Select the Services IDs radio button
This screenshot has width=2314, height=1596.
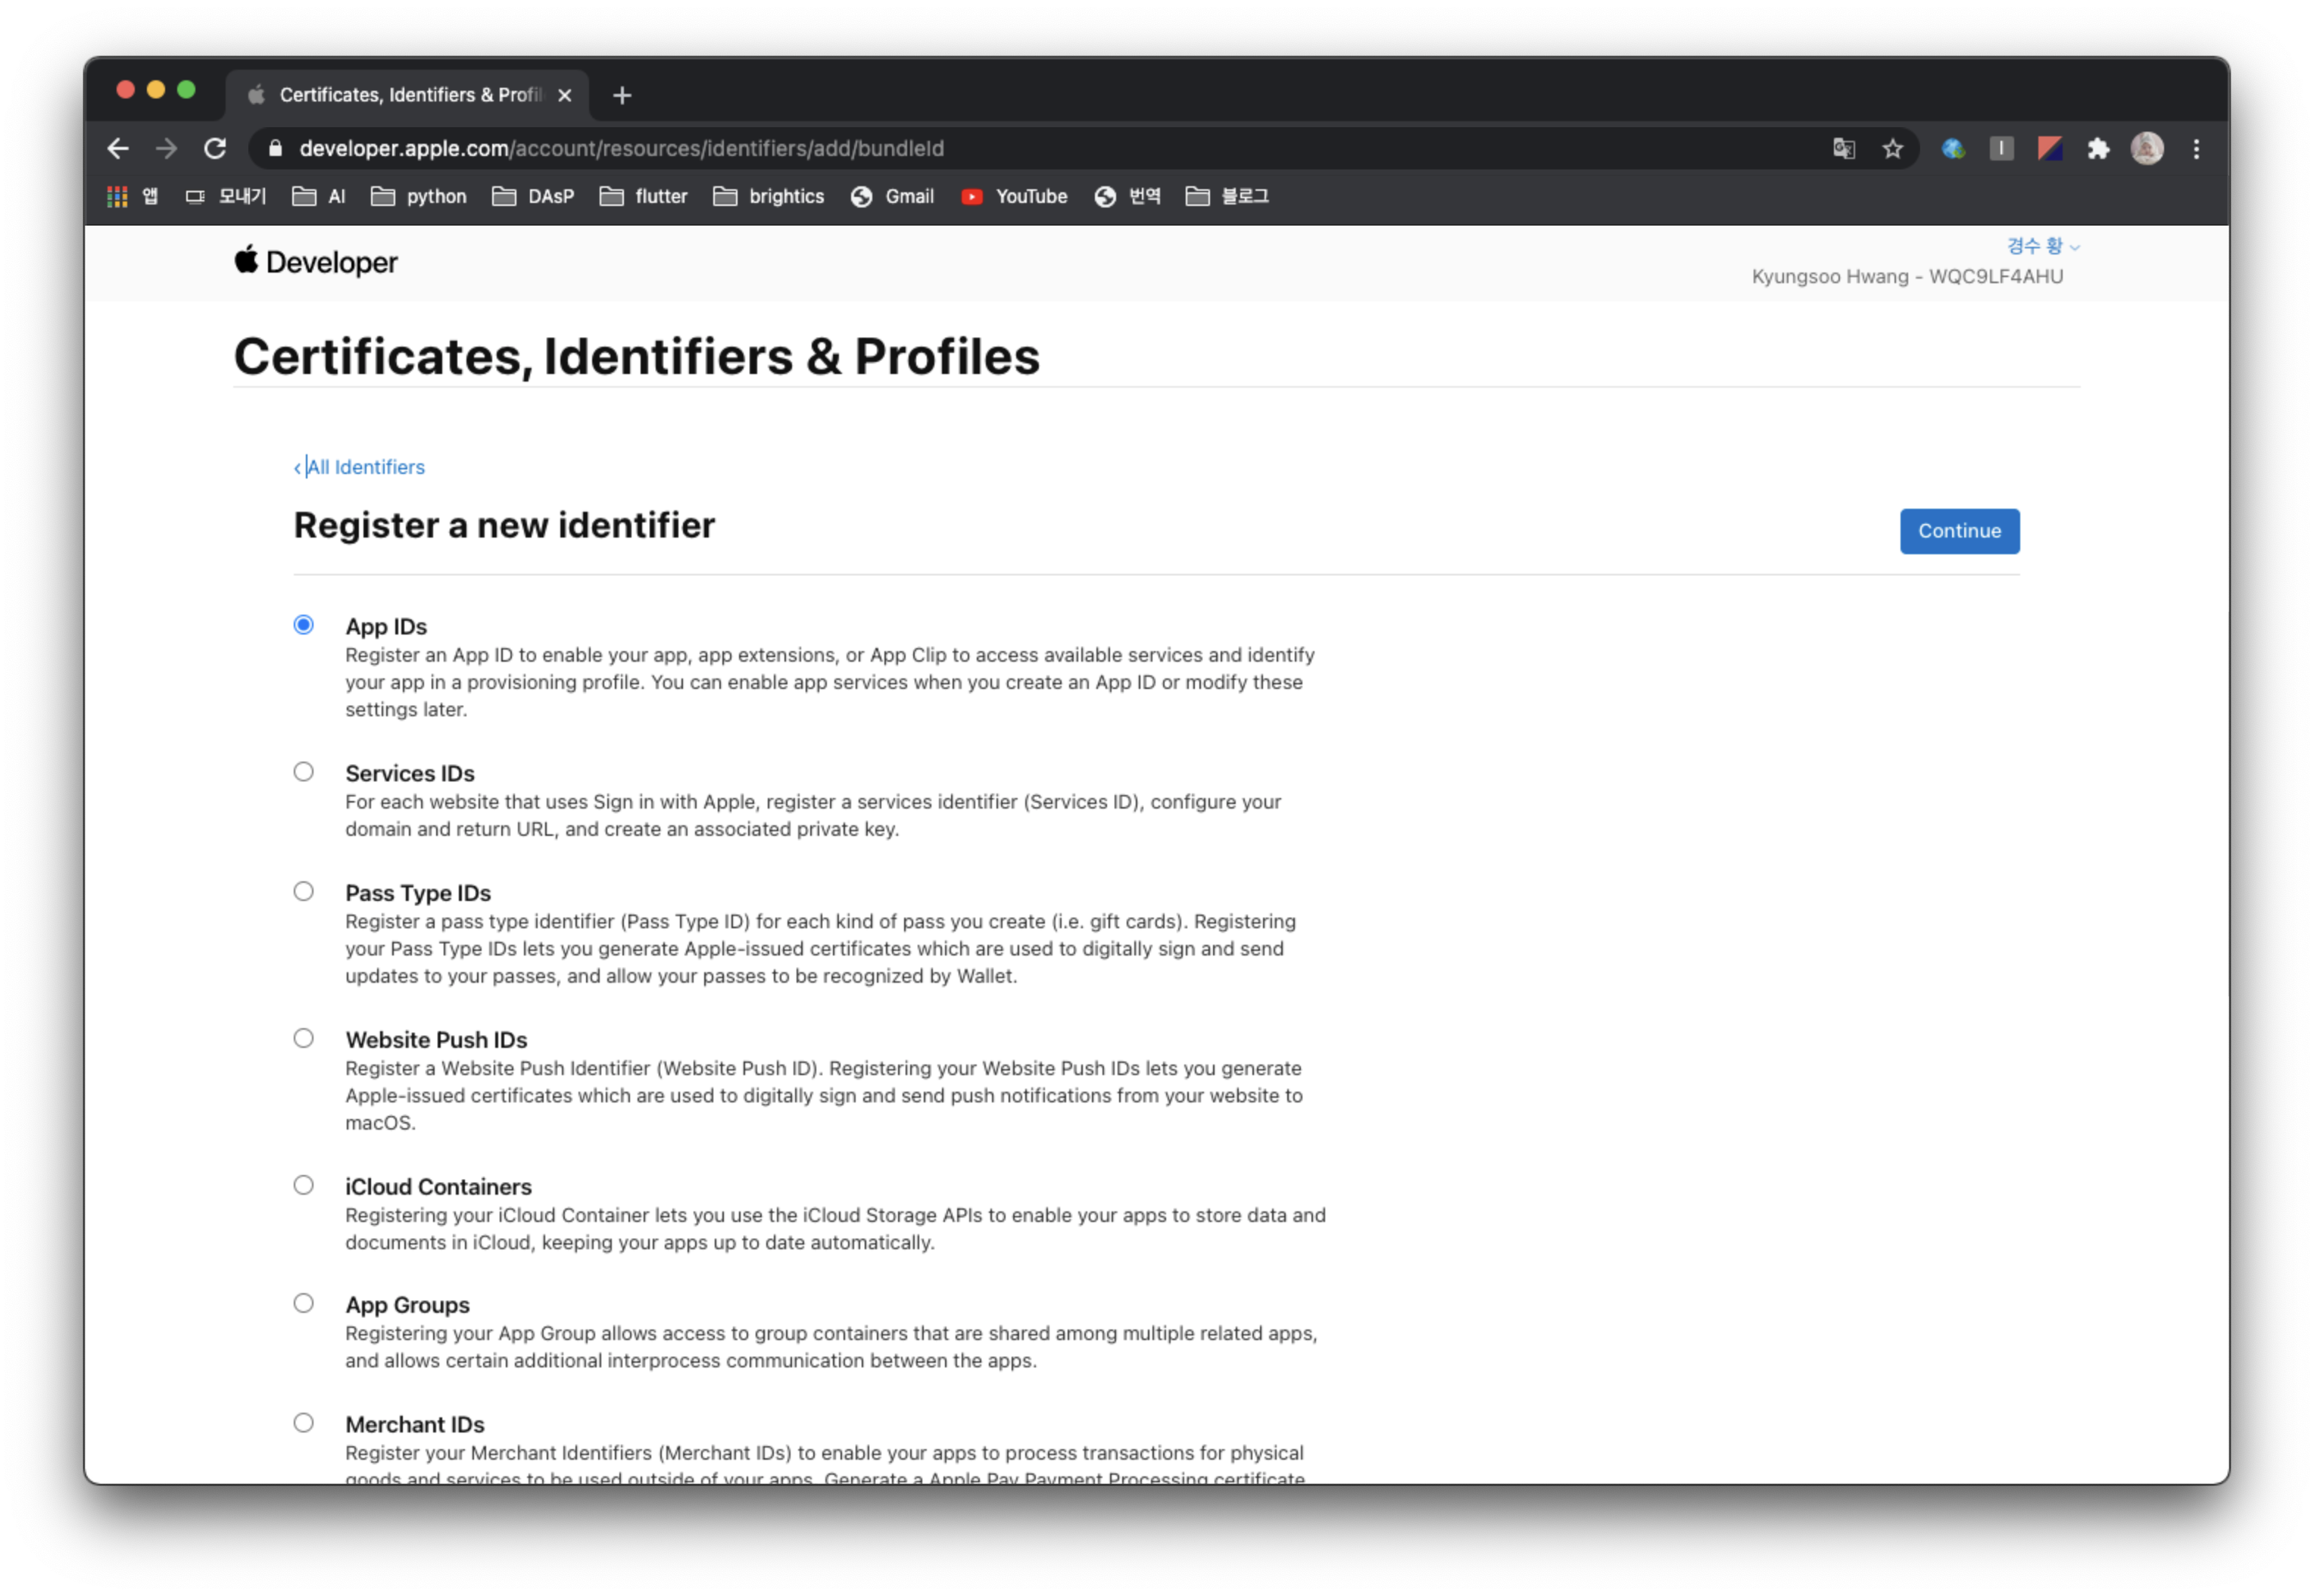[x=303, y=772]
